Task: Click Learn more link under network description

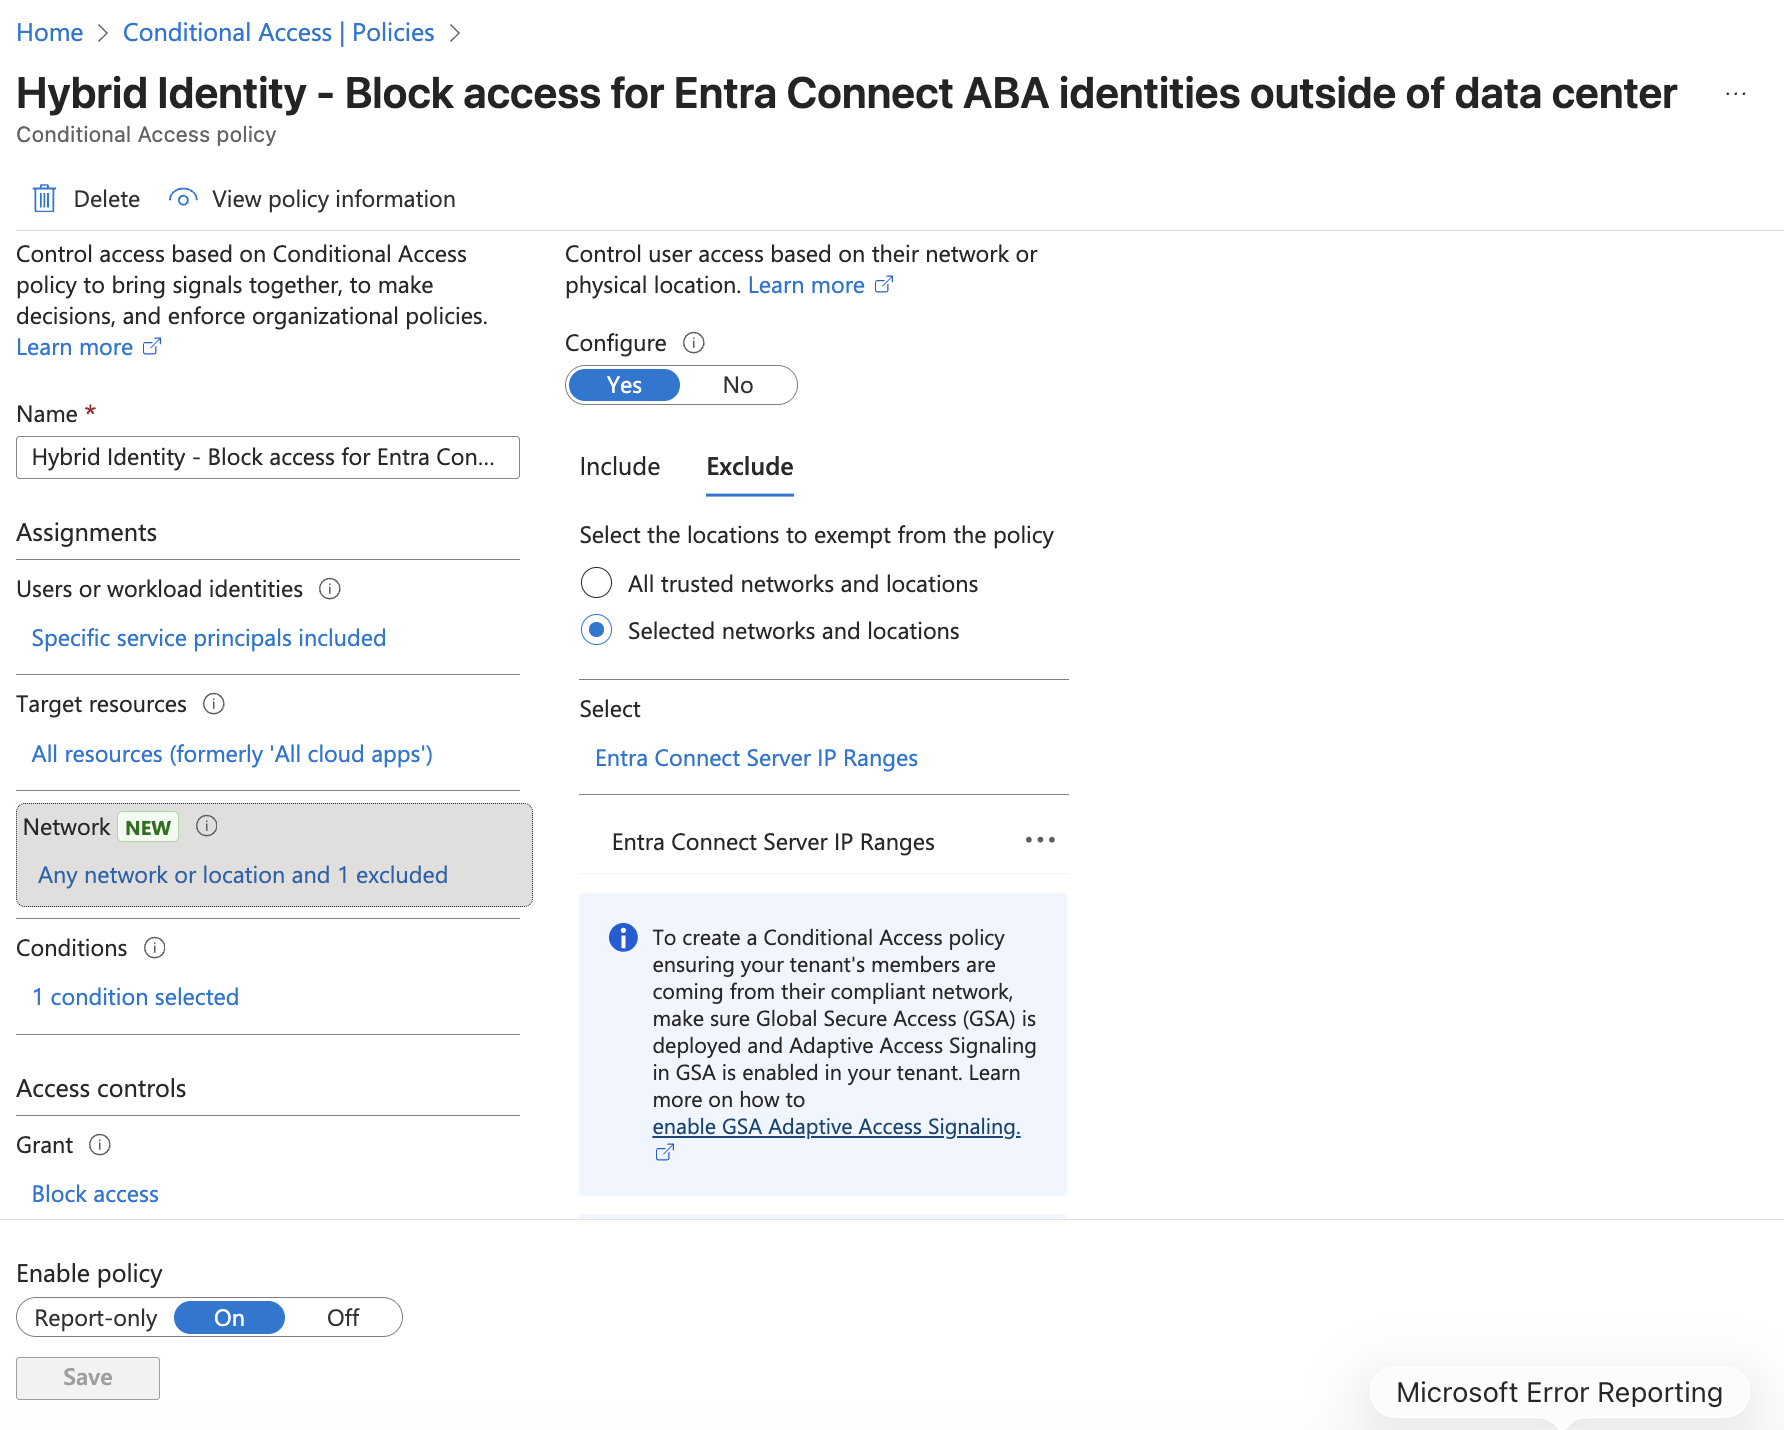Action: [806, 285]
